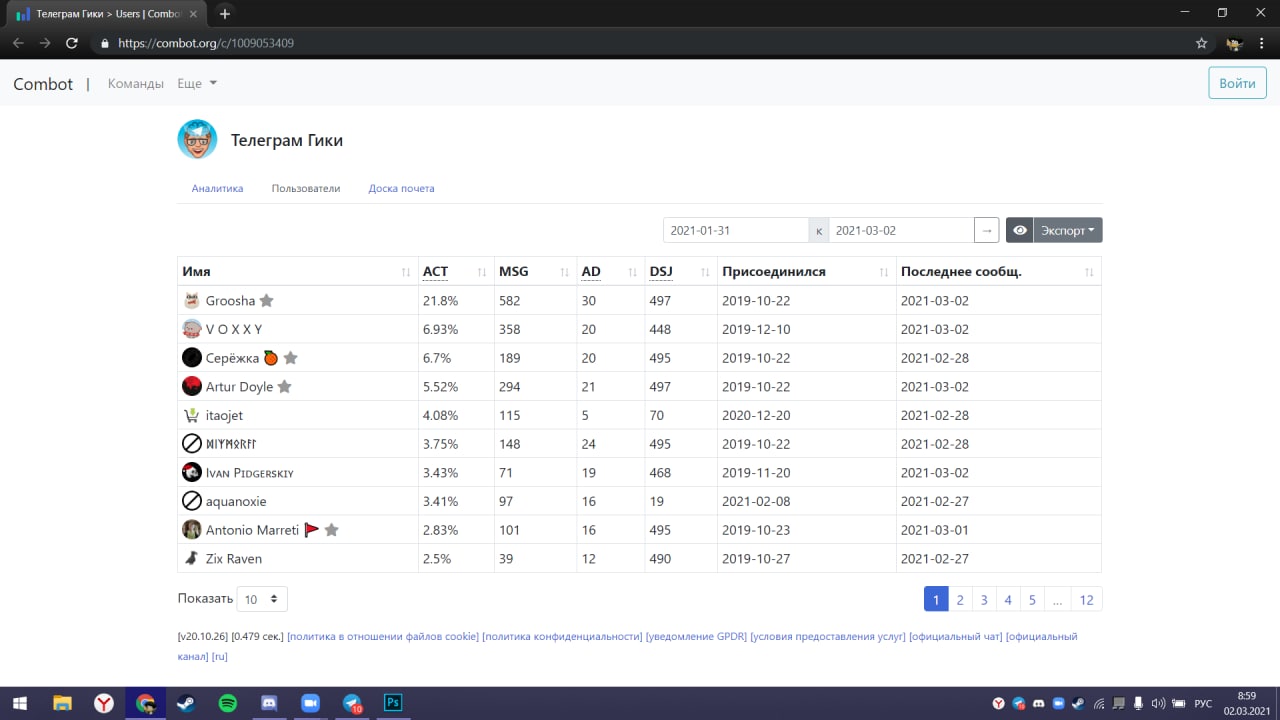Select the Пользователи tab

306,188
